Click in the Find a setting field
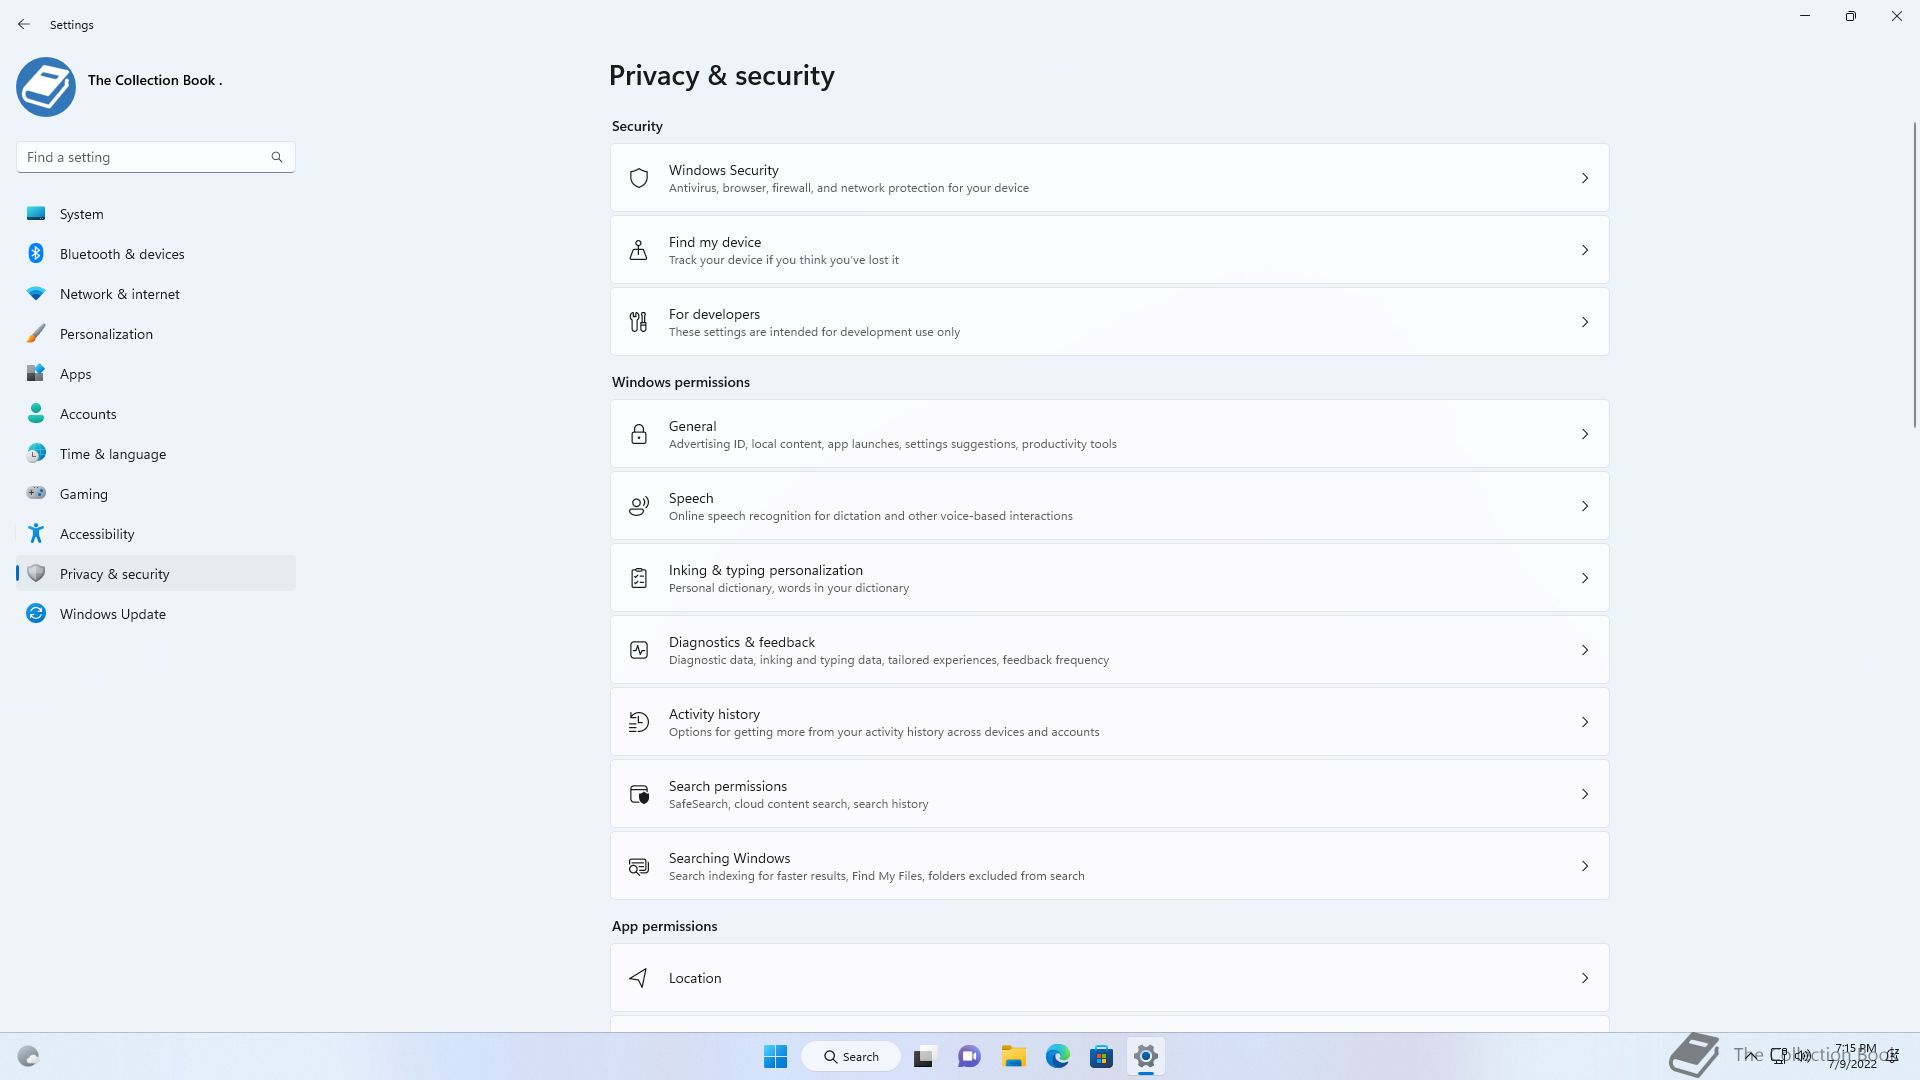The width and height of the screenshot is (1920, 1080). coord(156,157)
